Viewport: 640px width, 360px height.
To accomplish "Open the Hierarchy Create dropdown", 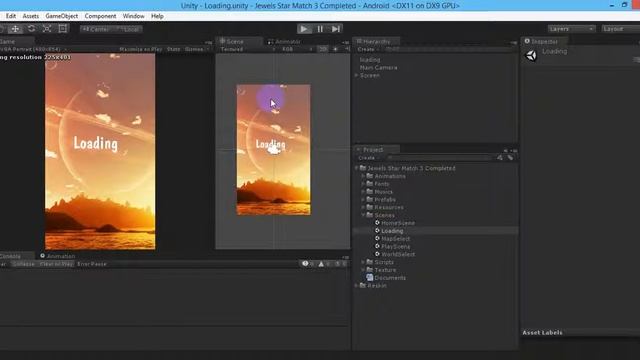I will 368,49.
